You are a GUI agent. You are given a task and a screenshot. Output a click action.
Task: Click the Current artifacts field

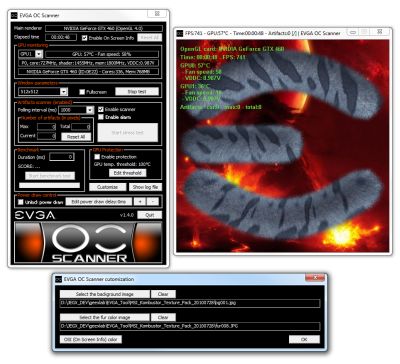46,136
